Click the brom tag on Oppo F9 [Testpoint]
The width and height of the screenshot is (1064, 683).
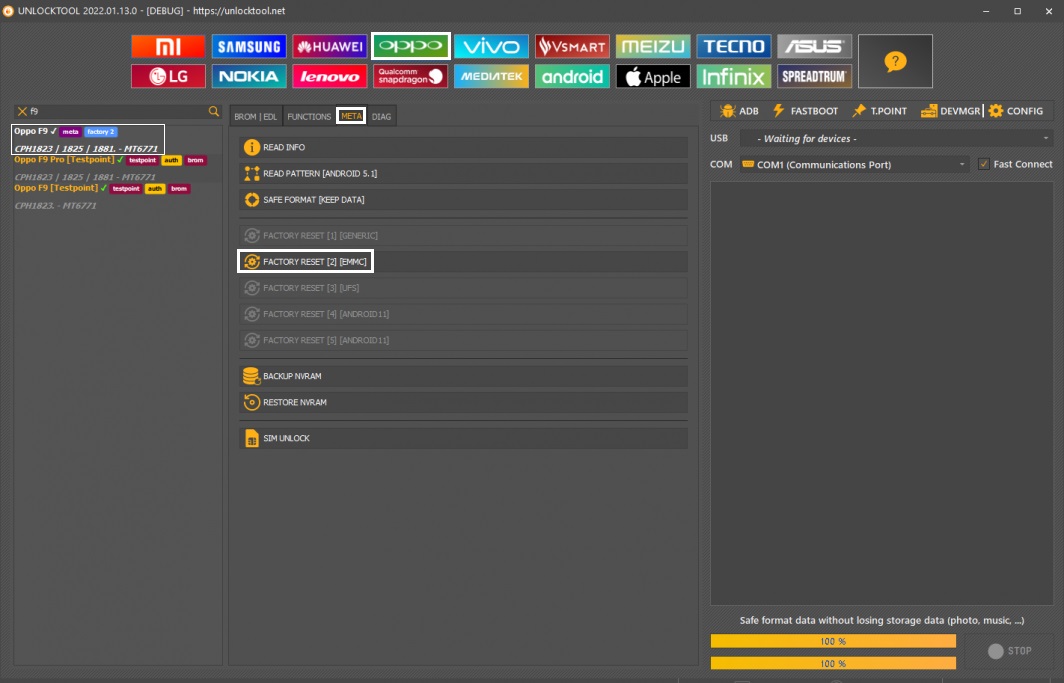[x=178, y=189]
